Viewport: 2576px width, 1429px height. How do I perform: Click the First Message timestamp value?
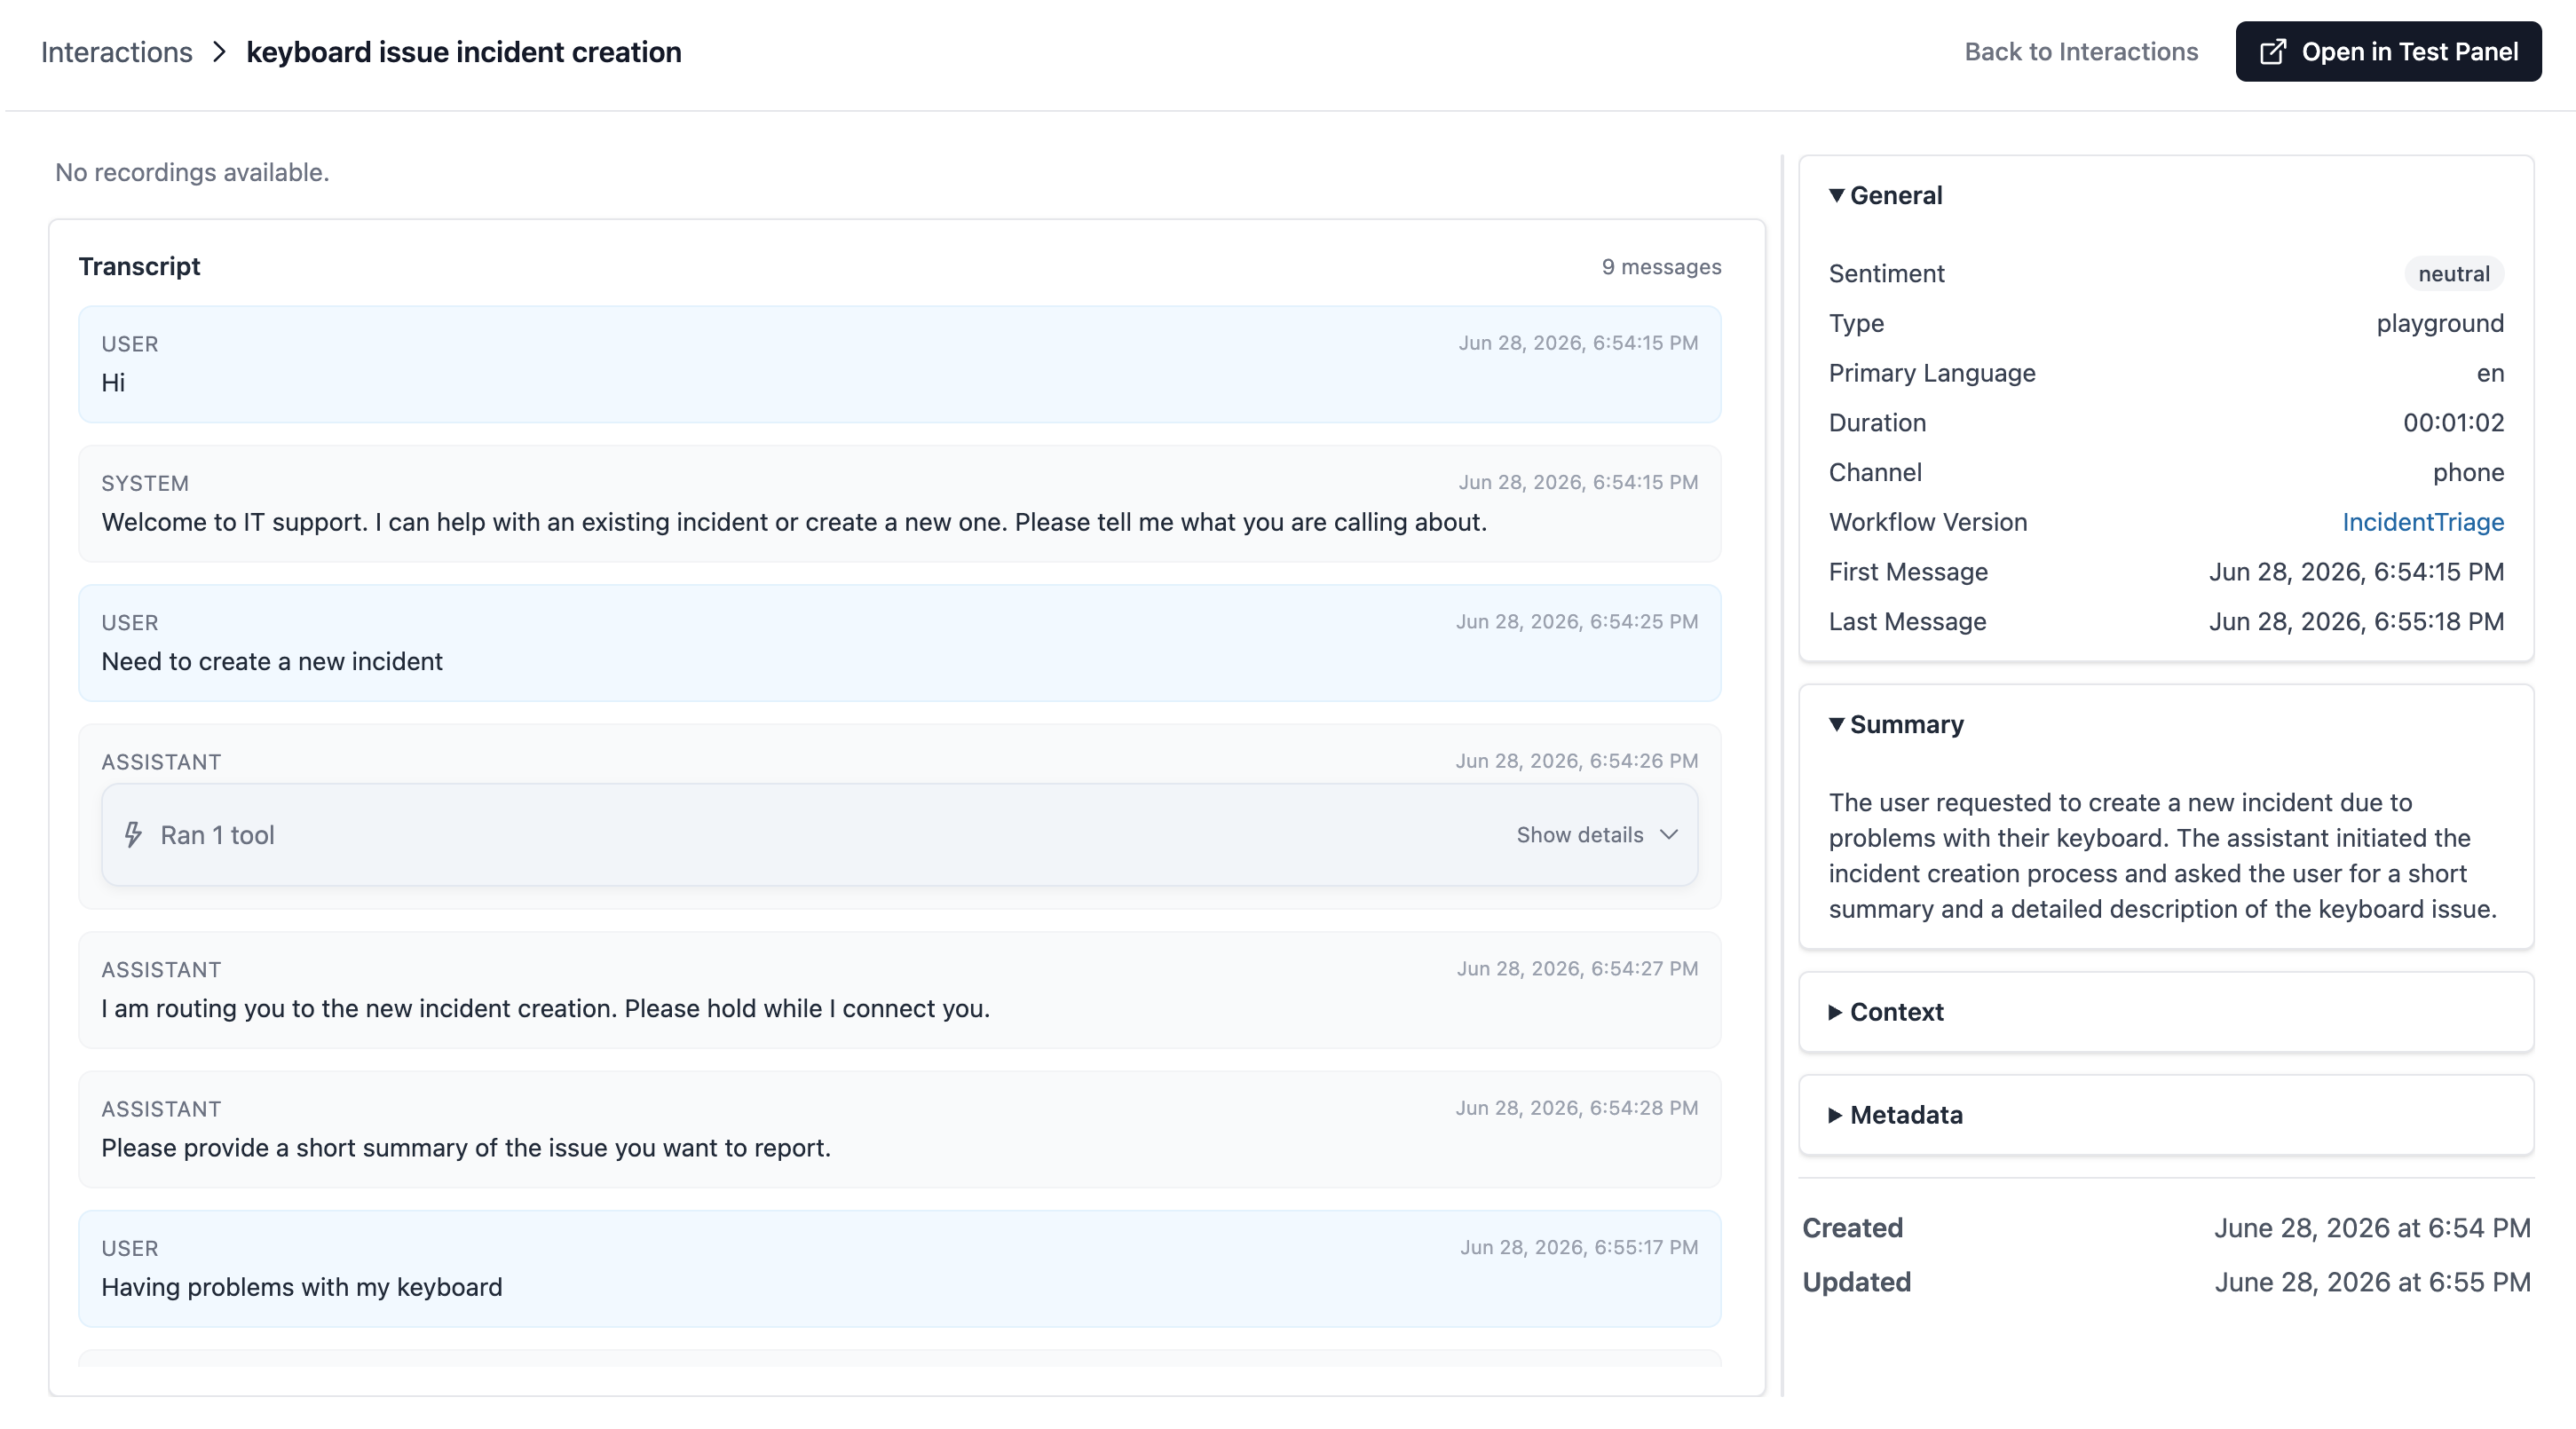click(2356, 572)
